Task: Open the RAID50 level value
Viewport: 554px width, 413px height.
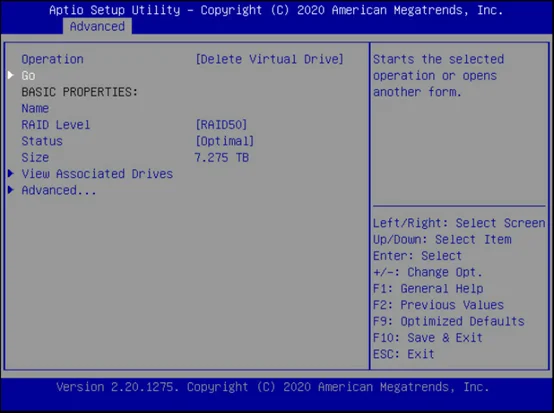Action: (221, 125)
